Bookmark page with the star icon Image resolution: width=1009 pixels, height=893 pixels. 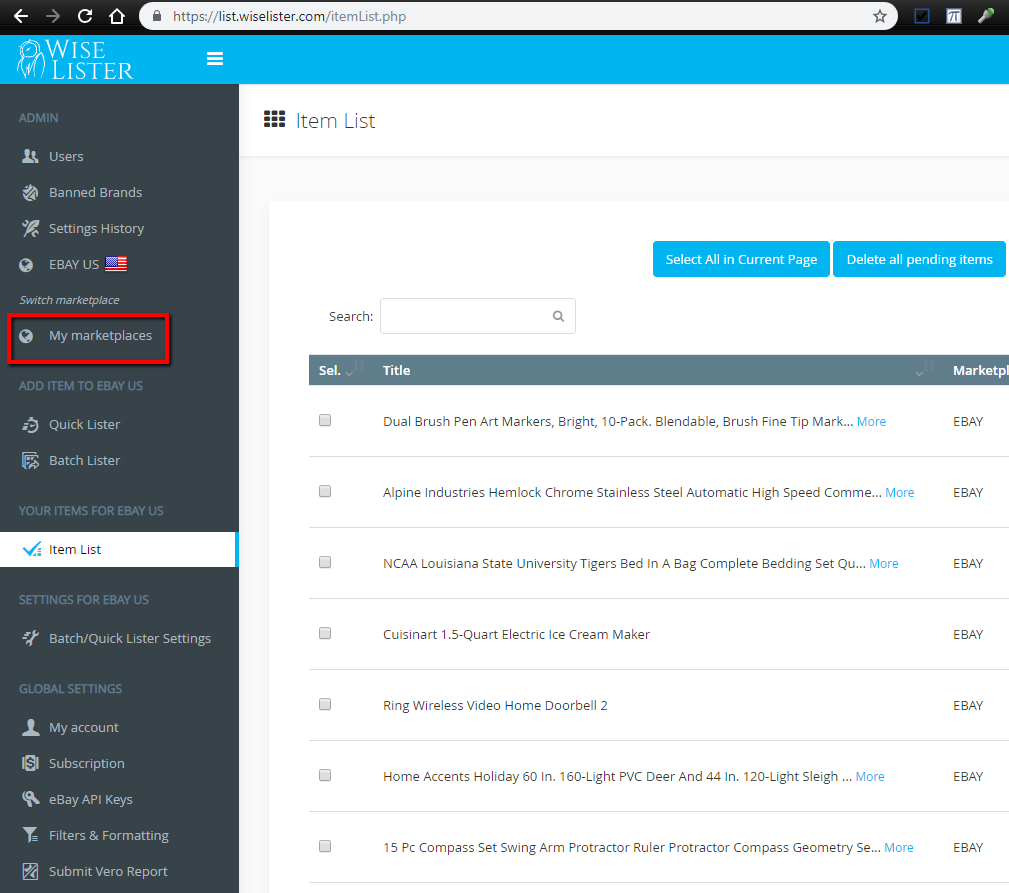[x=880, y=16]
